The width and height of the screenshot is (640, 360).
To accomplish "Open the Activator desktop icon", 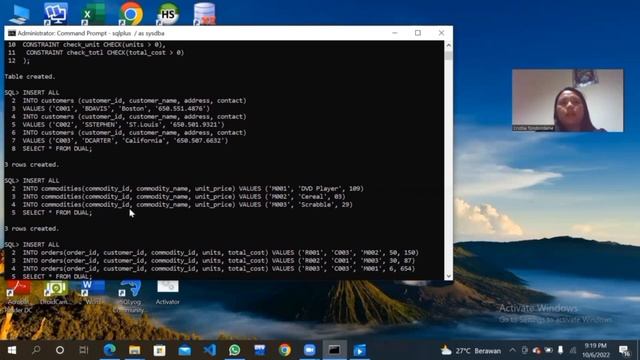I will click(167, 293).
